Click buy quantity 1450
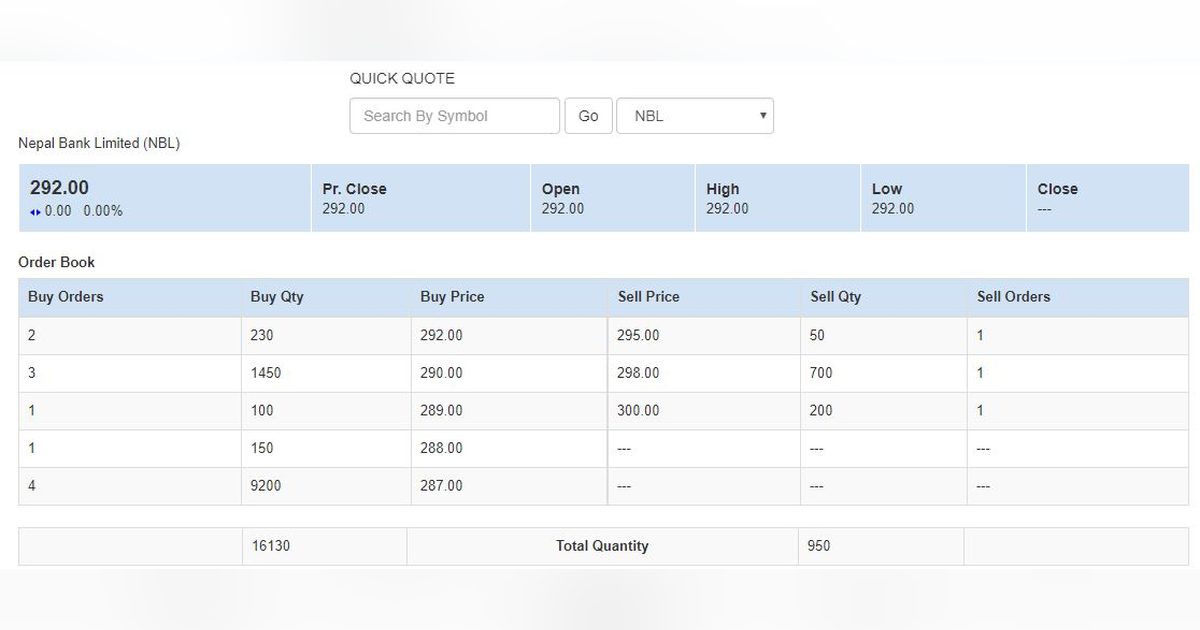The height and width of the screenshot is (630, 1200). 266,373
